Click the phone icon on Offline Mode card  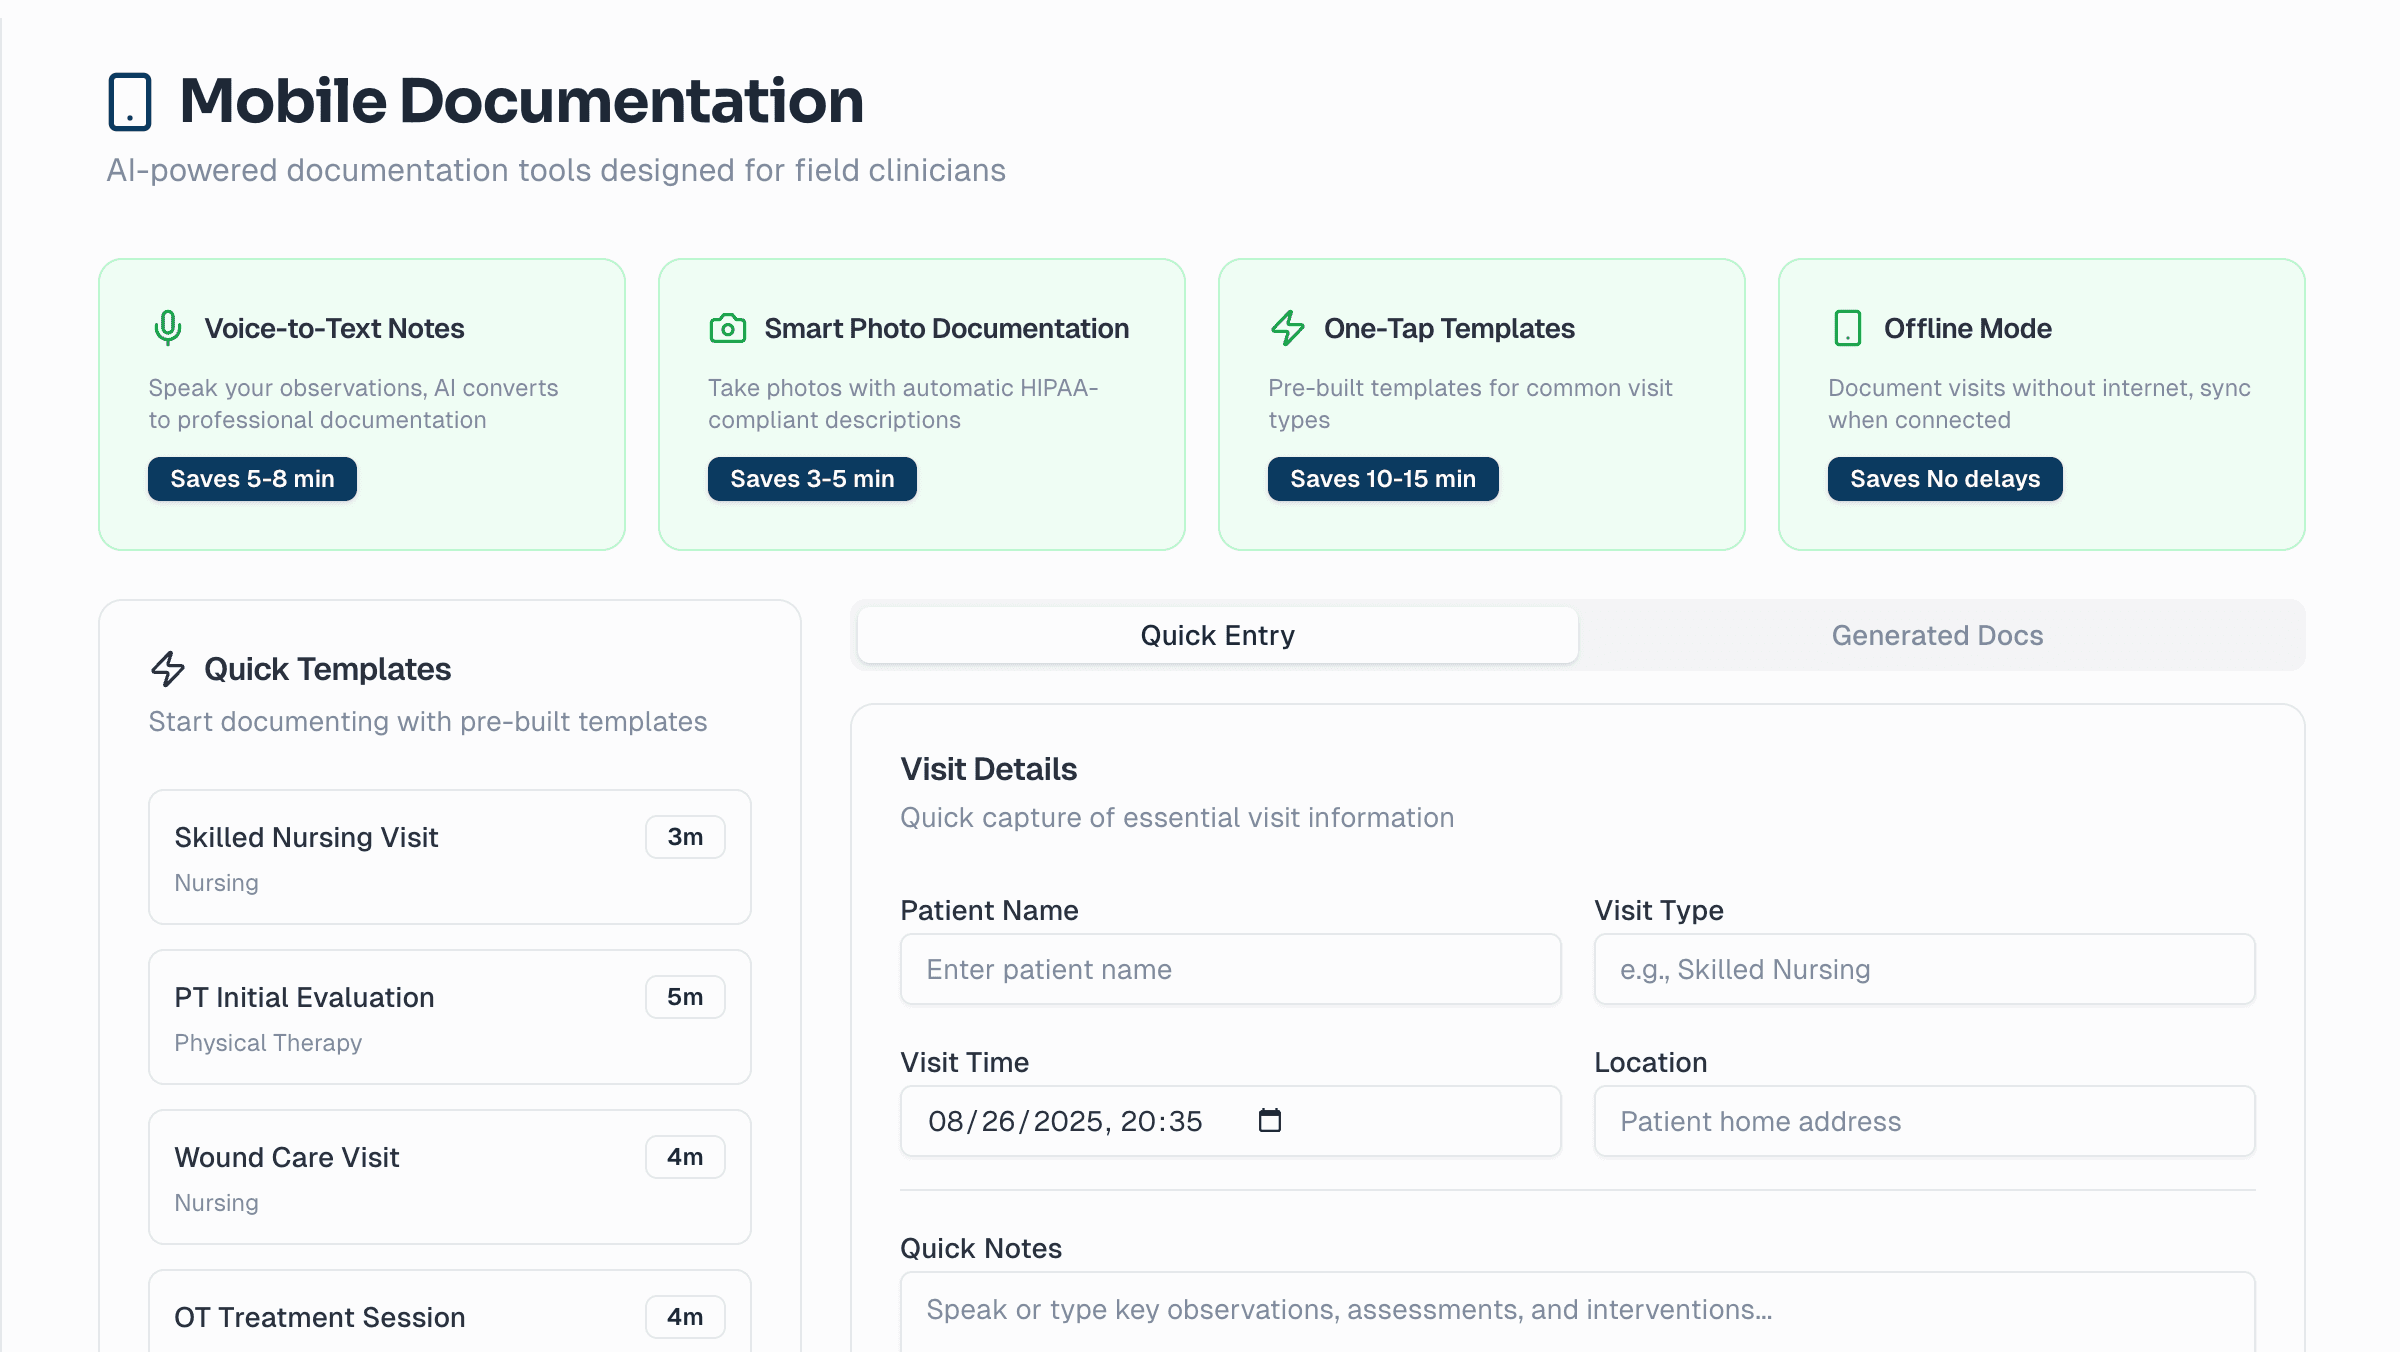tap(1847, 327)
